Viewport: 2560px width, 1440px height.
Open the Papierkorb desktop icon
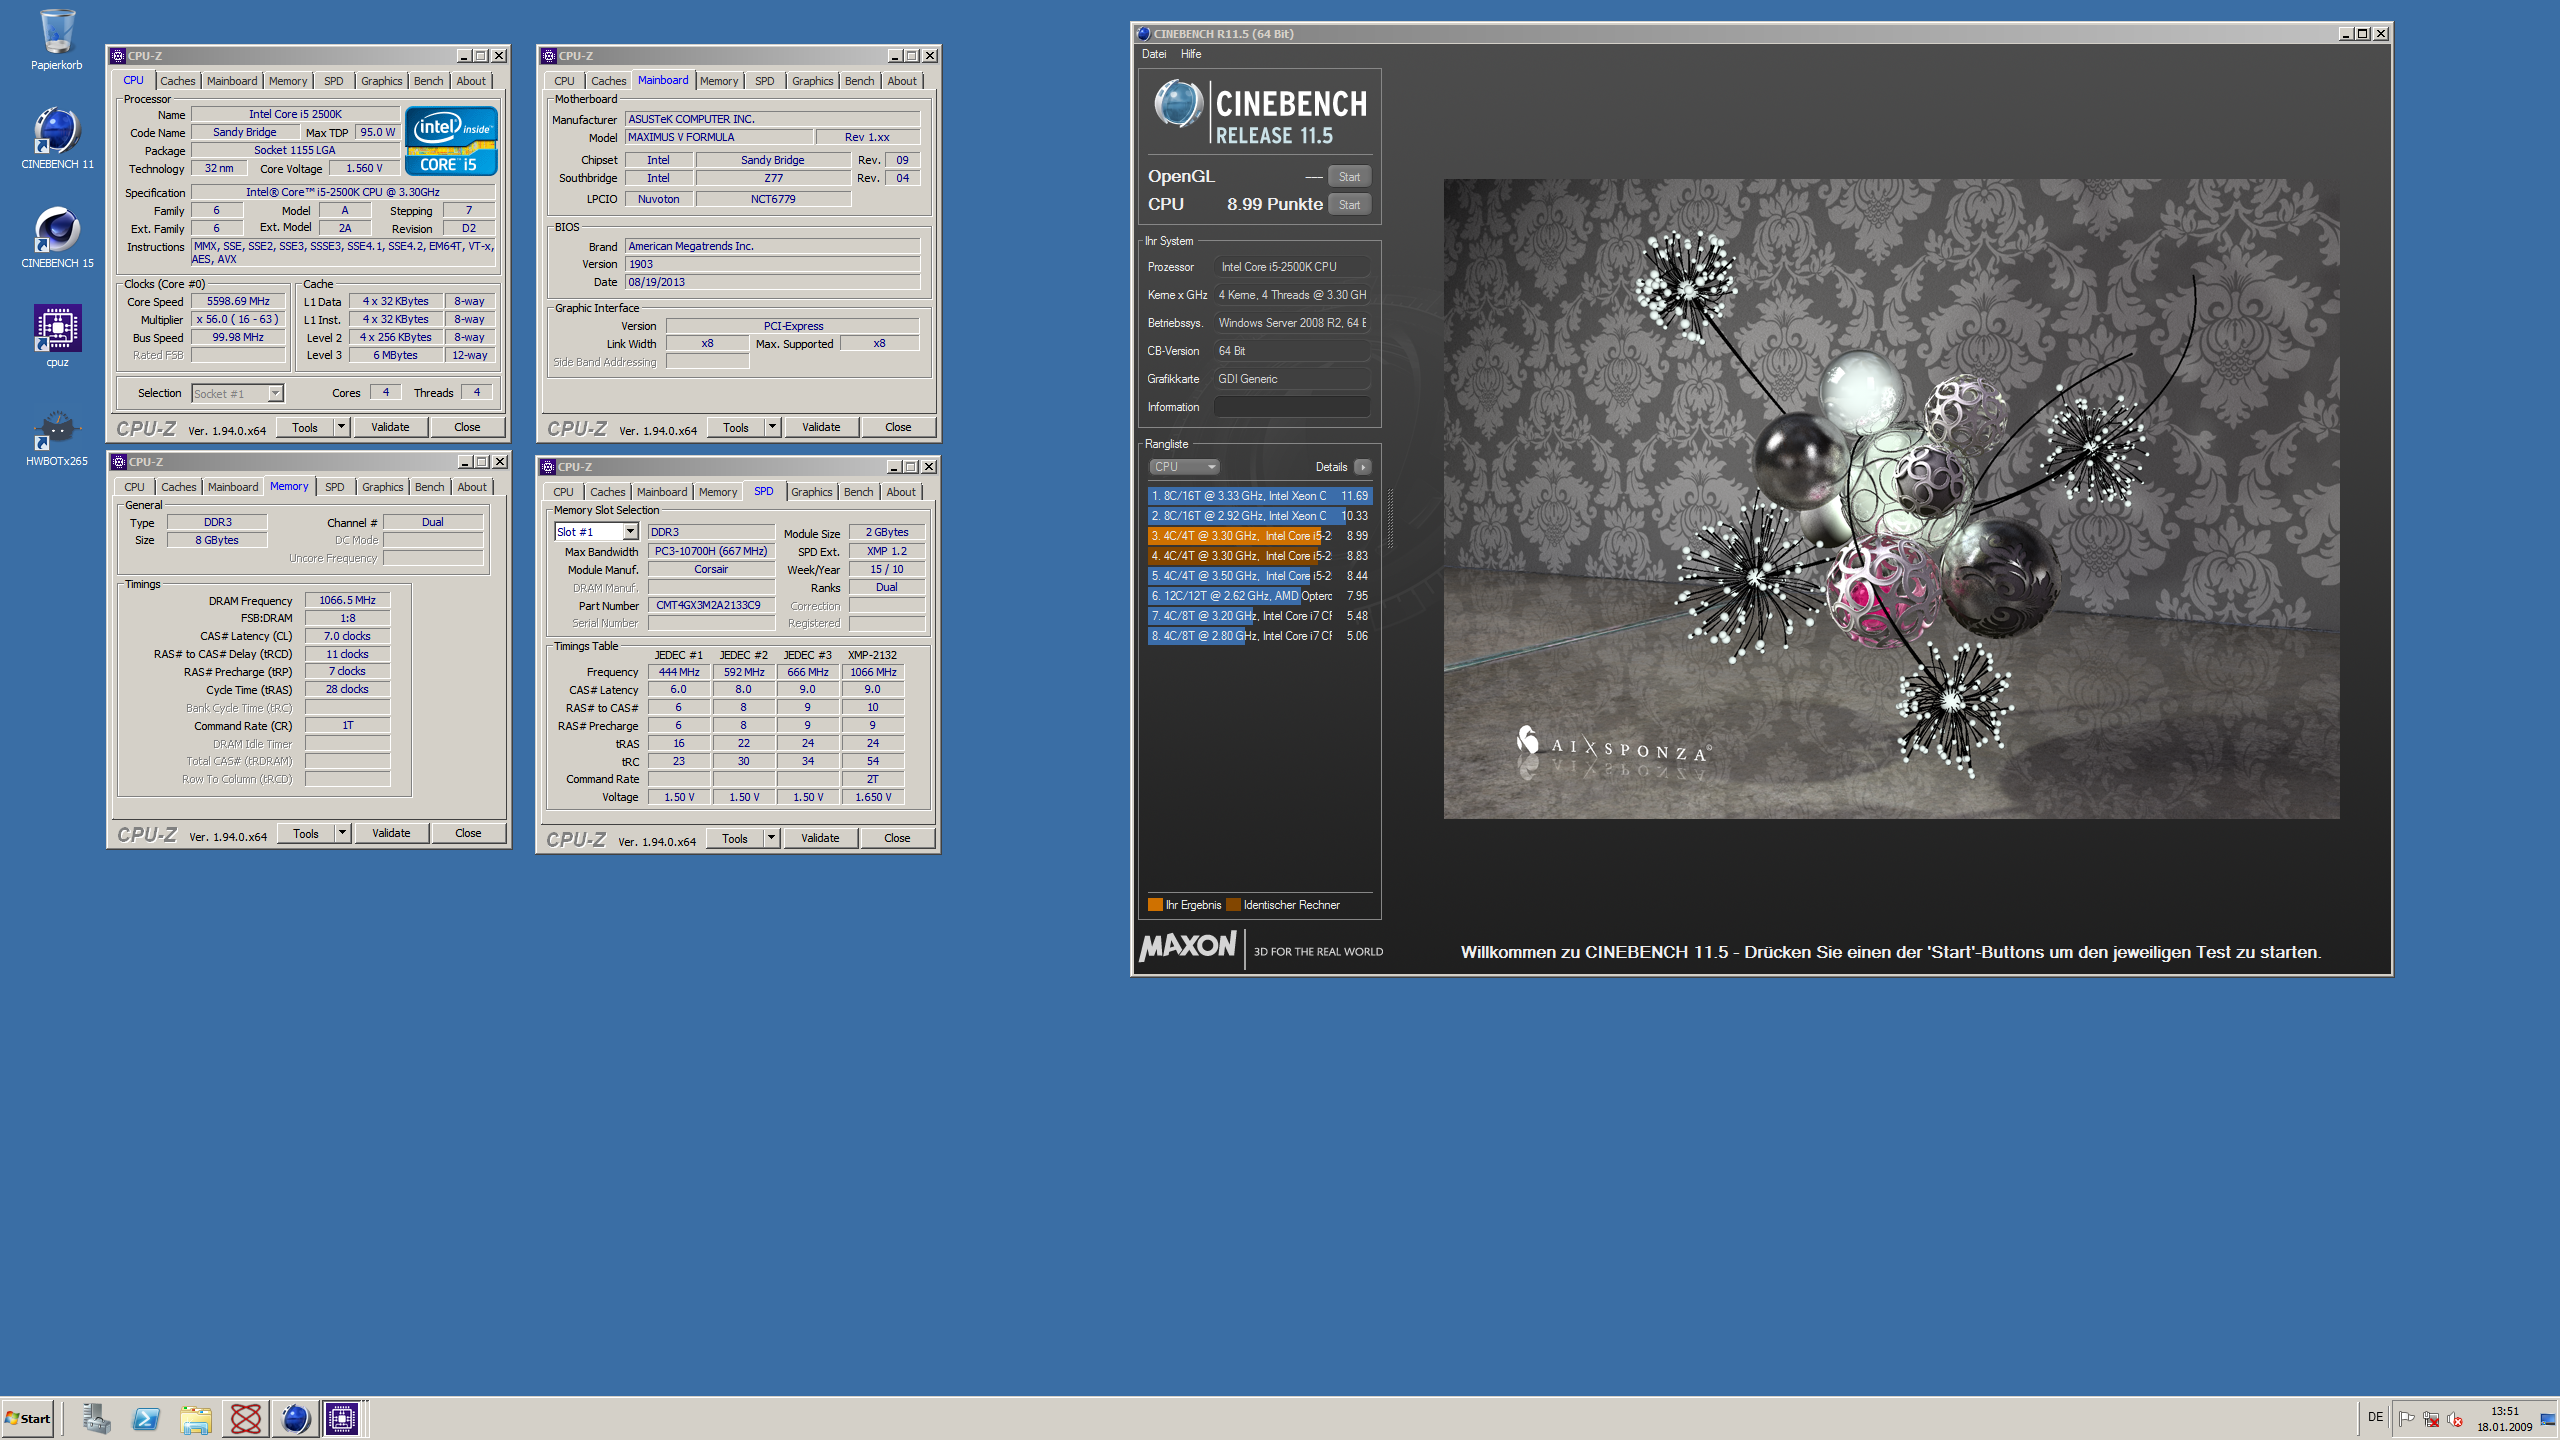[57, 40]
